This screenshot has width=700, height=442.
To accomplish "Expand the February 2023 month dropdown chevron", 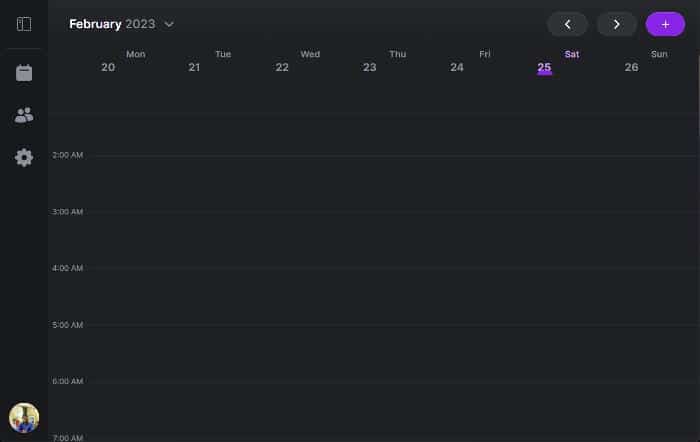I will tap(169, 24).
